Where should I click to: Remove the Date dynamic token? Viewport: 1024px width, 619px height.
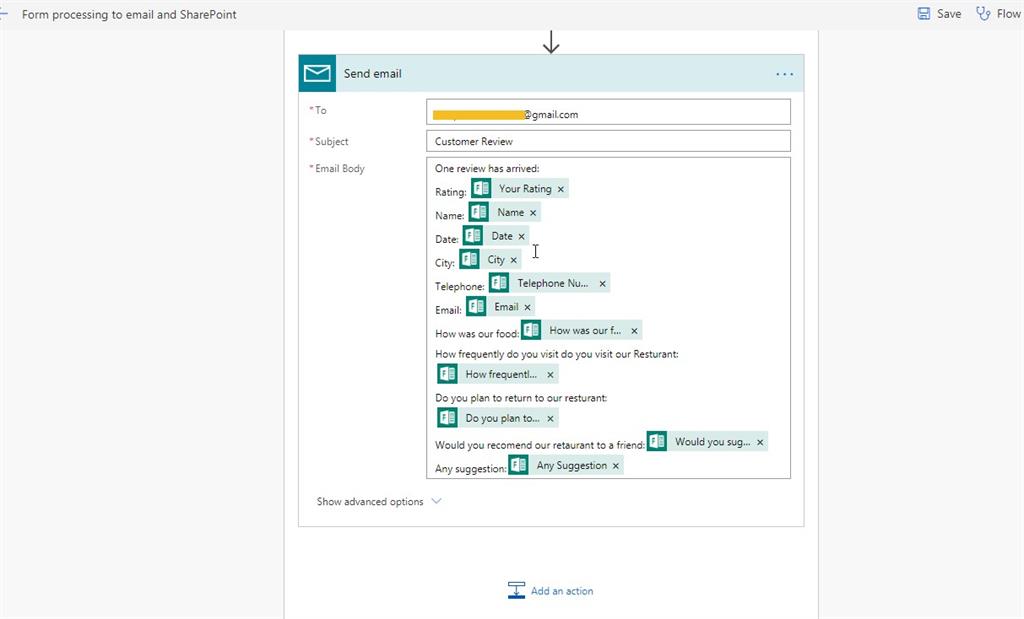coord(521,237)
